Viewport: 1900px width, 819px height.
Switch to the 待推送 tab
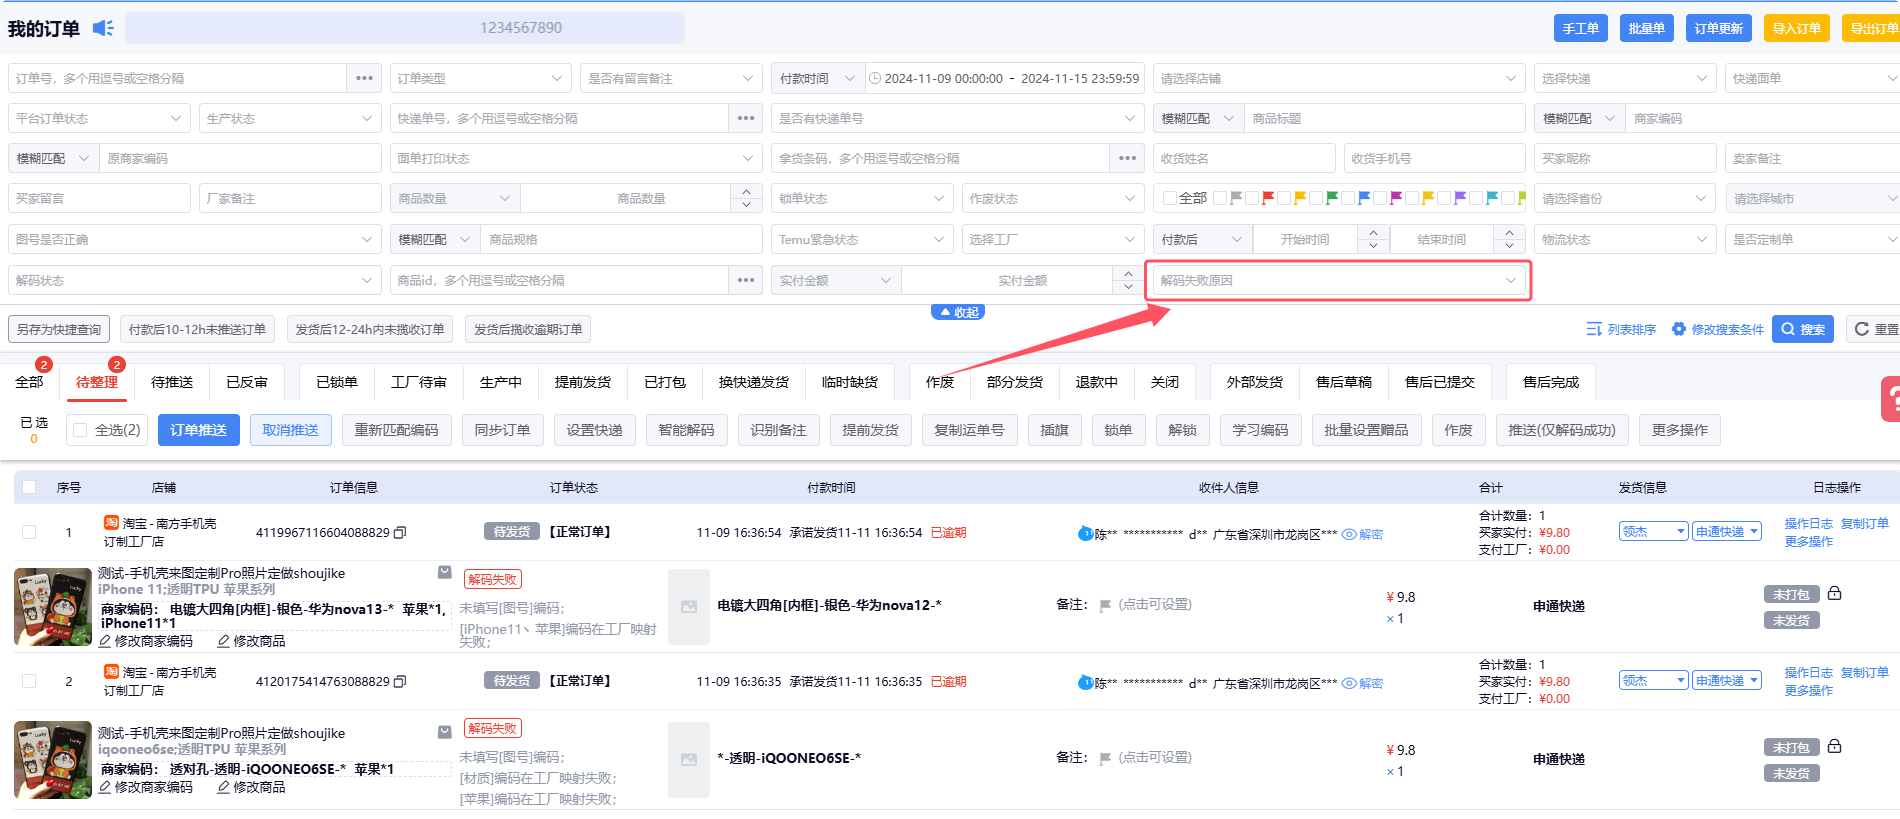(x=172, y=382)
